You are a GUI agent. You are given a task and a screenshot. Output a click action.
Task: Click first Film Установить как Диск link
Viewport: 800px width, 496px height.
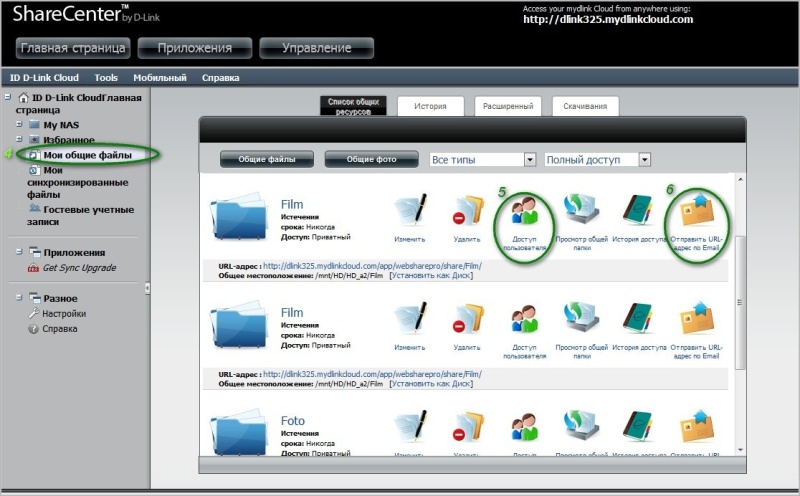pyautogui.click(x=431, y=276)
